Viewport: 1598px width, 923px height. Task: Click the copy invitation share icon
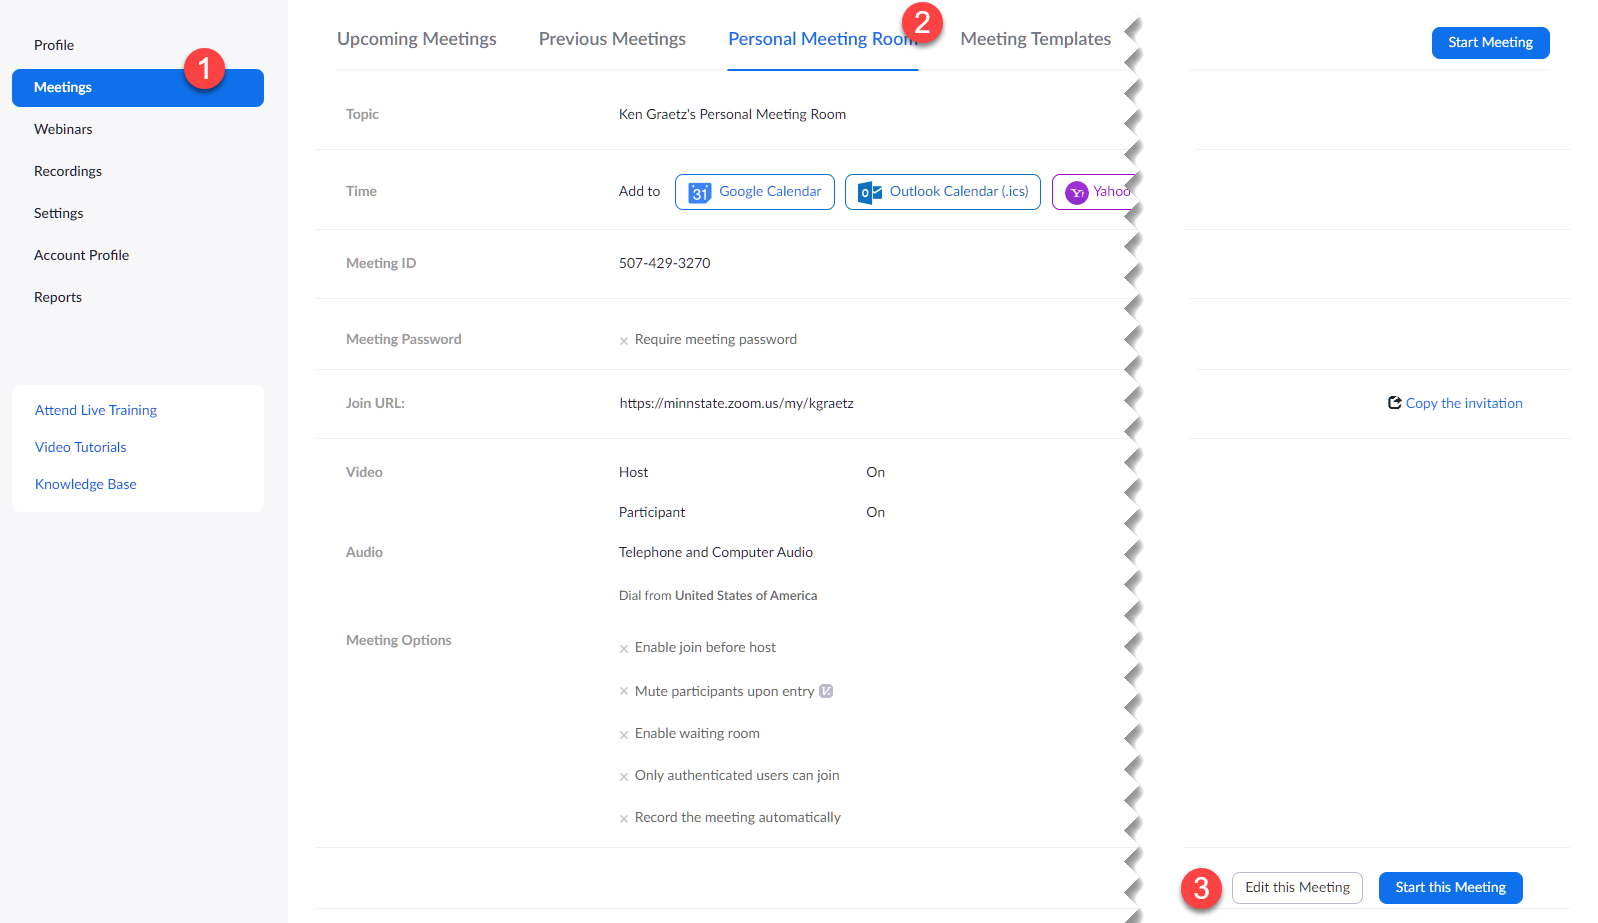pos(1394,403)
